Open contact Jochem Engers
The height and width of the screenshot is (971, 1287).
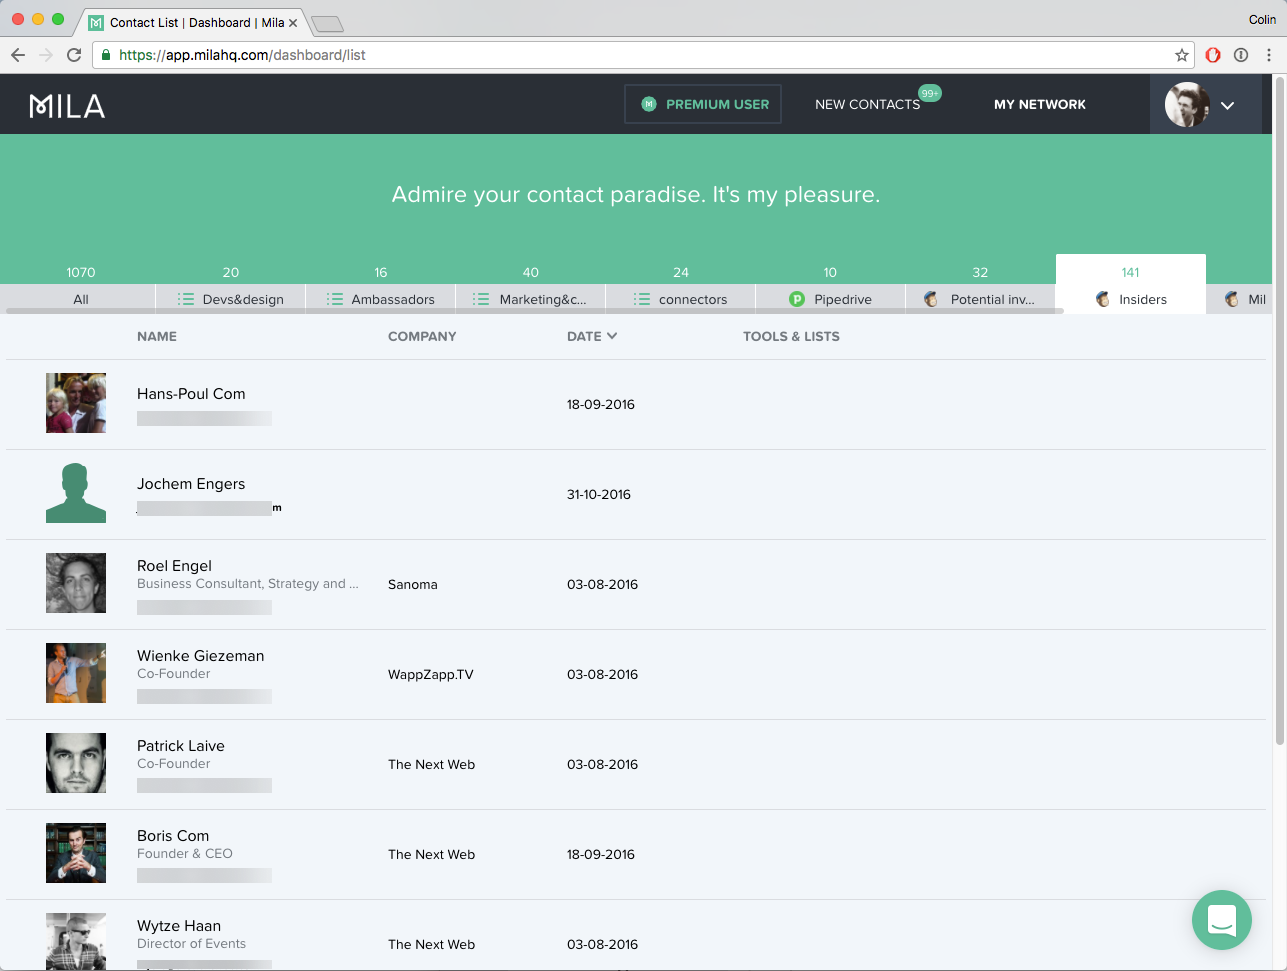click(191, 484)
